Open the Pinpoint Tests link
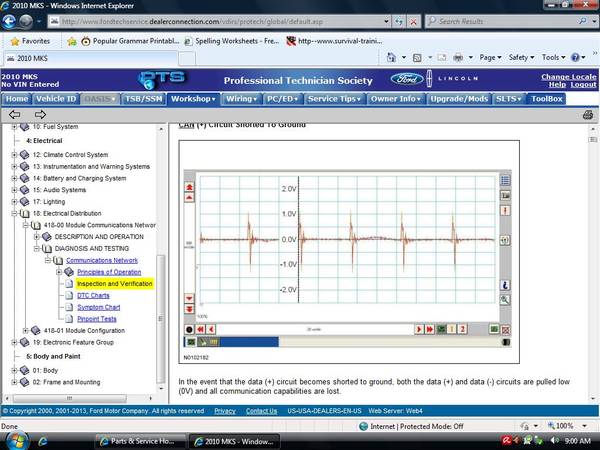The width and height of the screenshot is (600, 450). 96,319
